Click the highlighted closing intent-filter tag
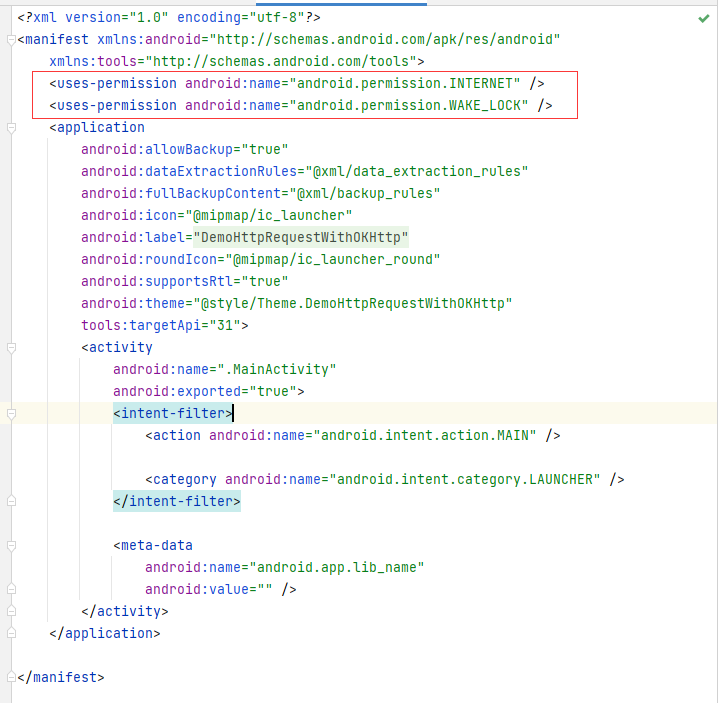Image resolution: width=718 pixels, height=703 pixels. 177,501
